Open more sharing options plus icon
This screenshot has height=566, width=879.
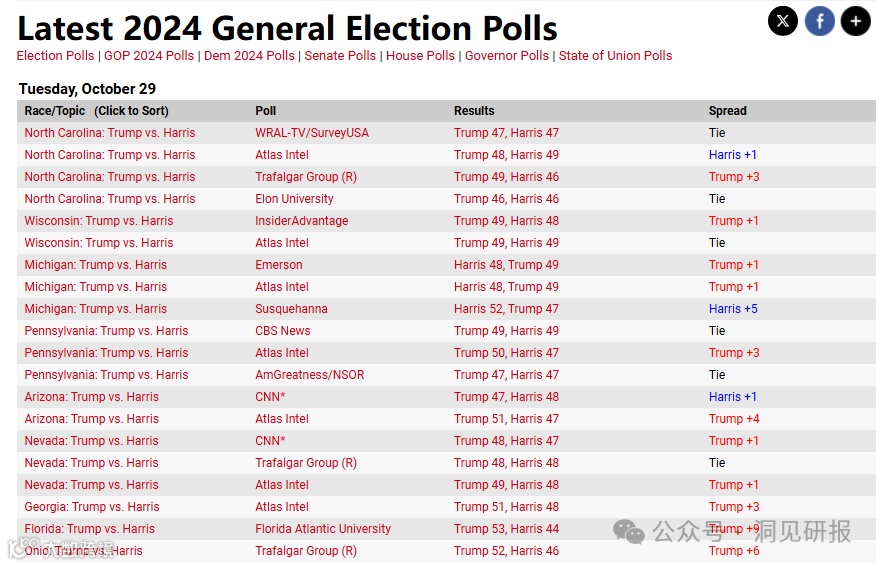tap(855, 20)
